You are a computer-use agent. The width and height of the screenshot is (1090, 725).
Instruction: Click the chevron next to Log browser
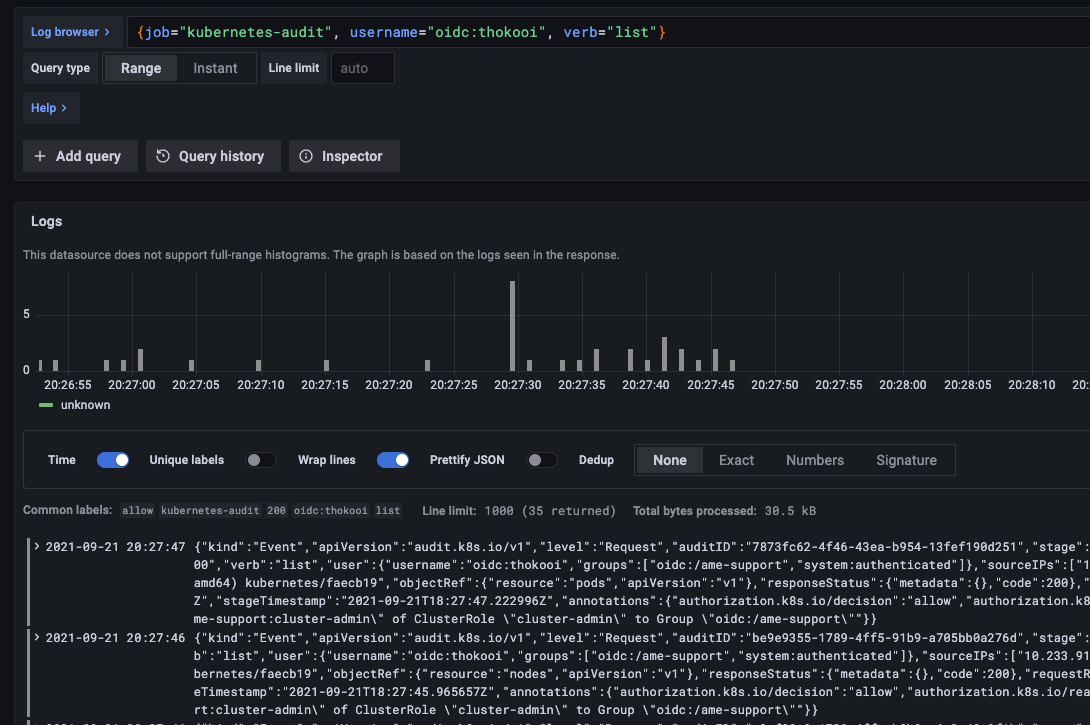tap(106, 32)
